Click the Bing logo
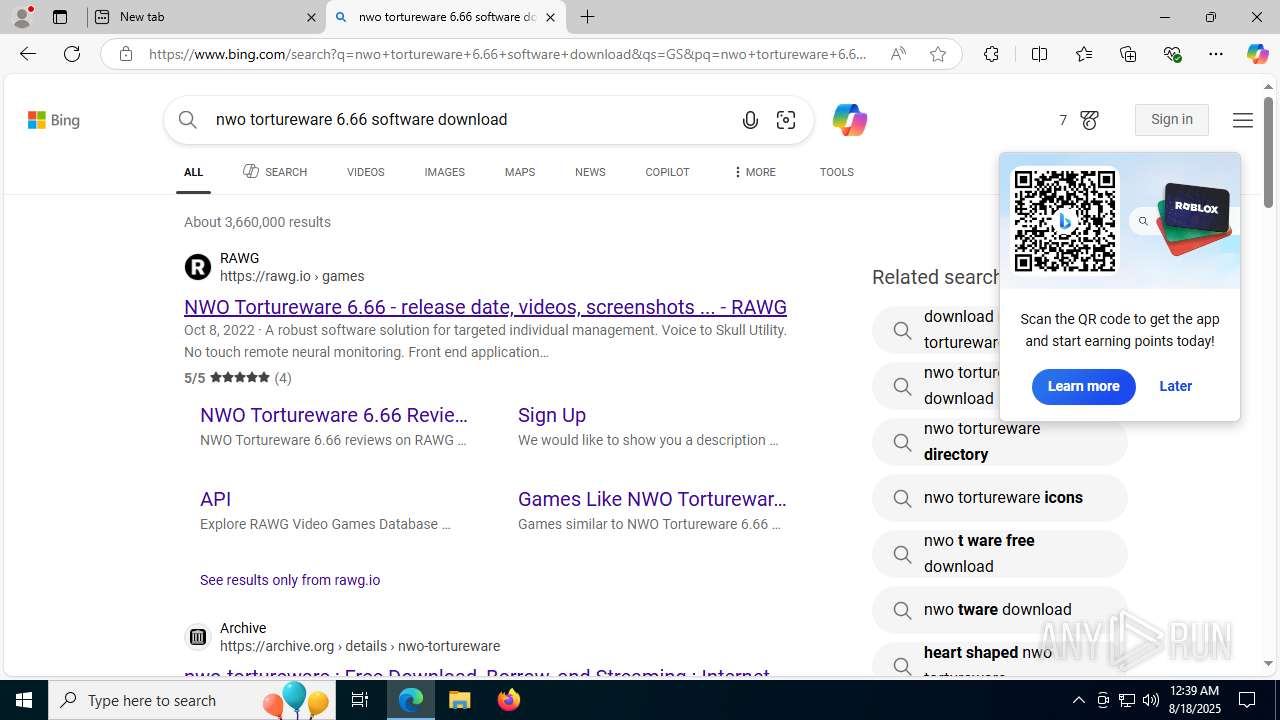Screen dimensions: 1280x720 pyautogui.click(x=54, y=120)
